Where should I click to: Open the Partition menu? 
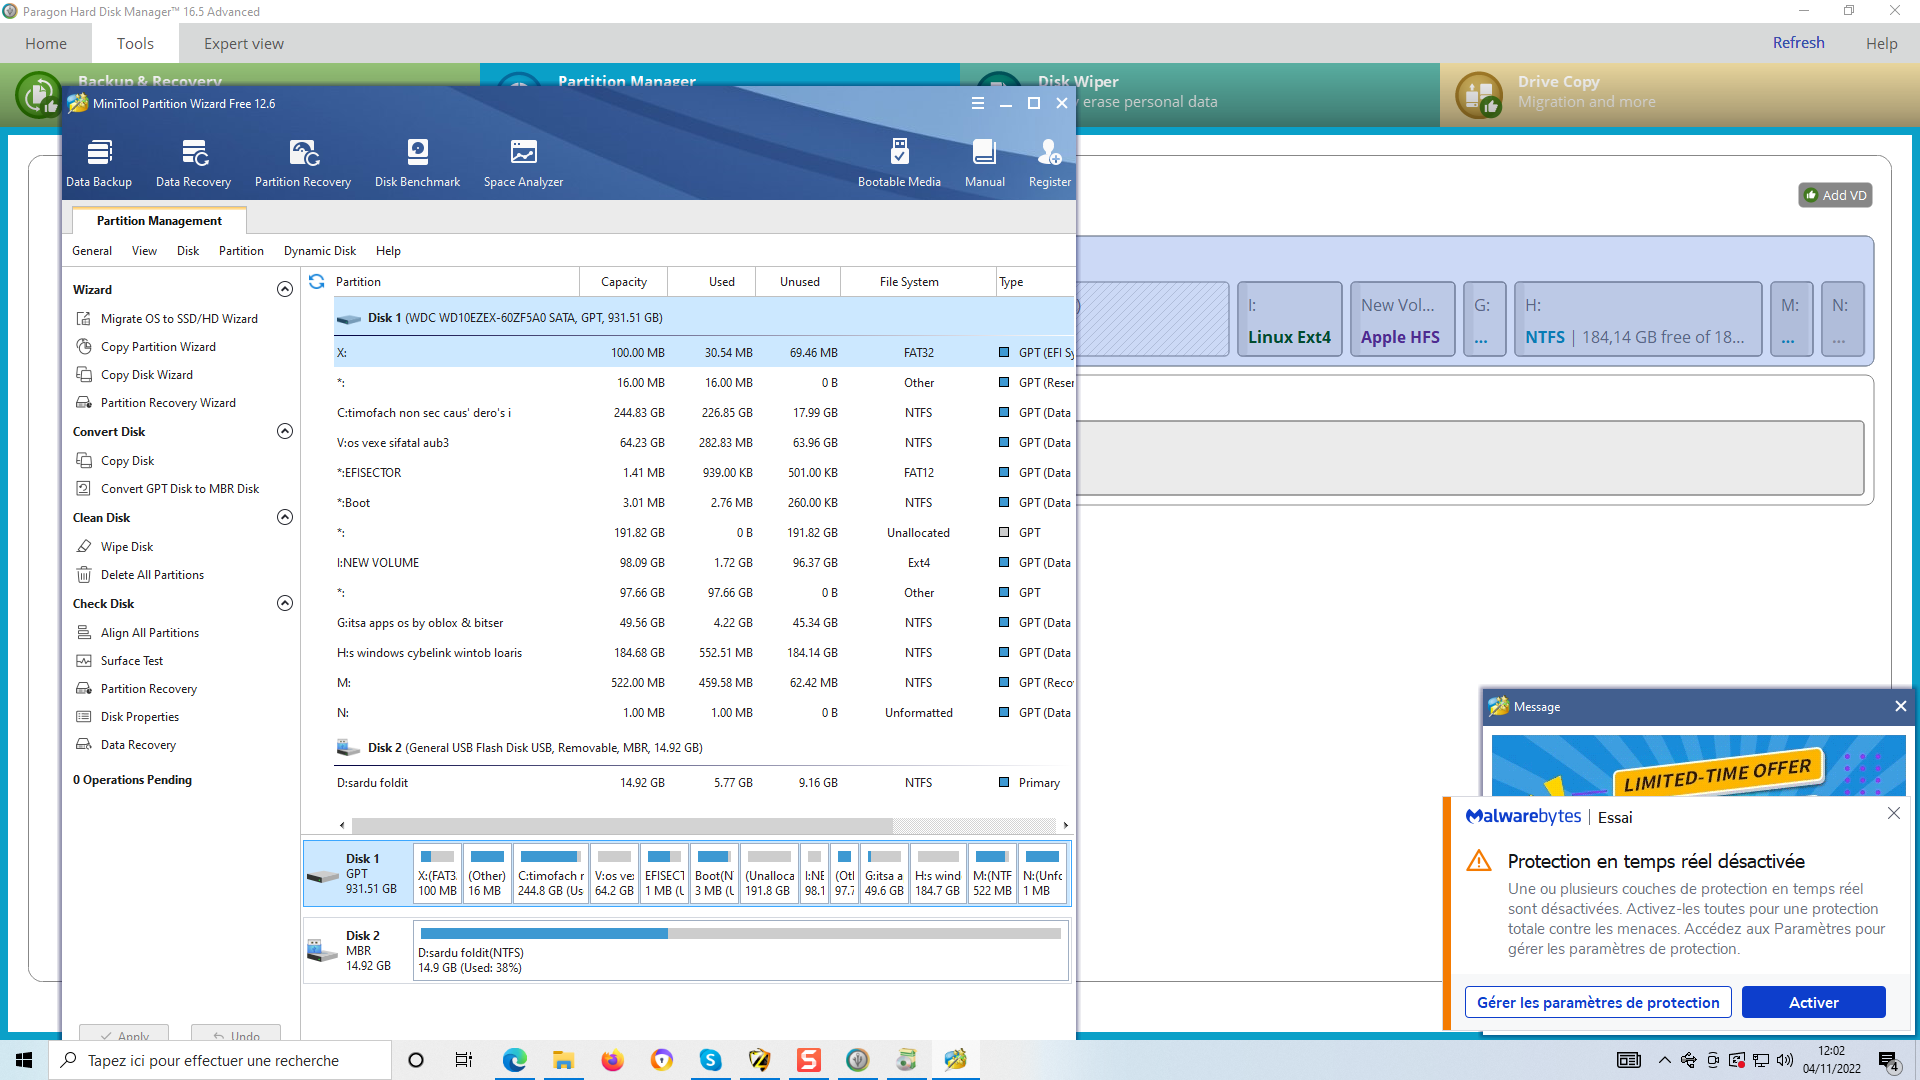pos(241,251)
